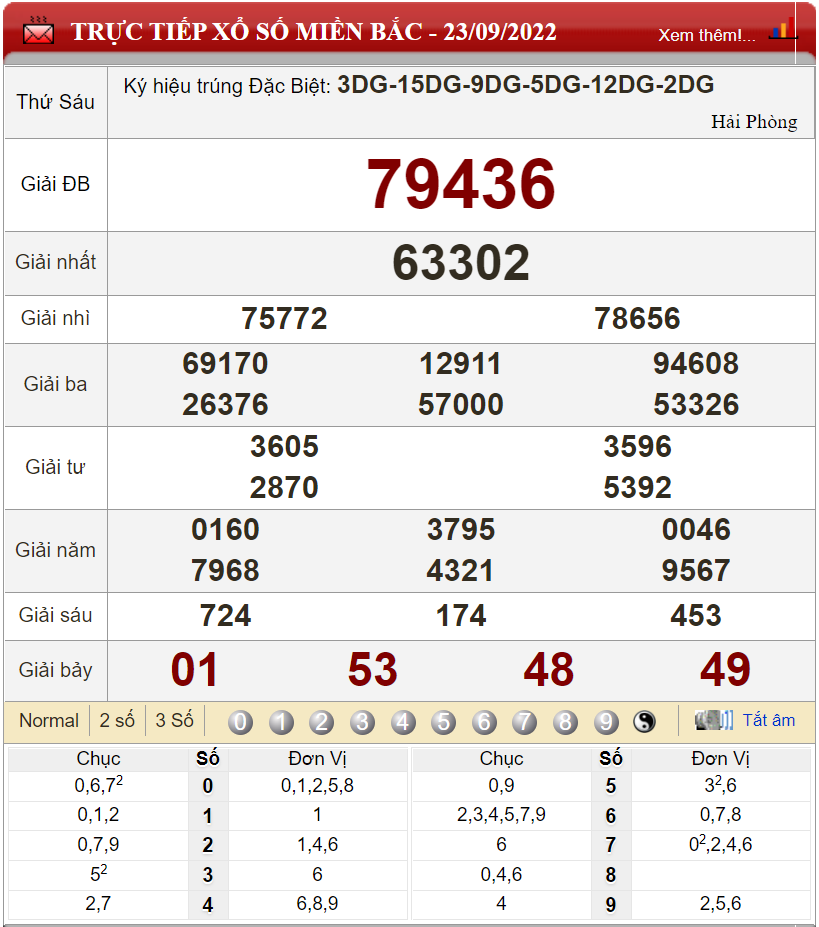This screenshot has height=927, width=819.
Task: Open the Xem thêm link
Action: (707, 35)
